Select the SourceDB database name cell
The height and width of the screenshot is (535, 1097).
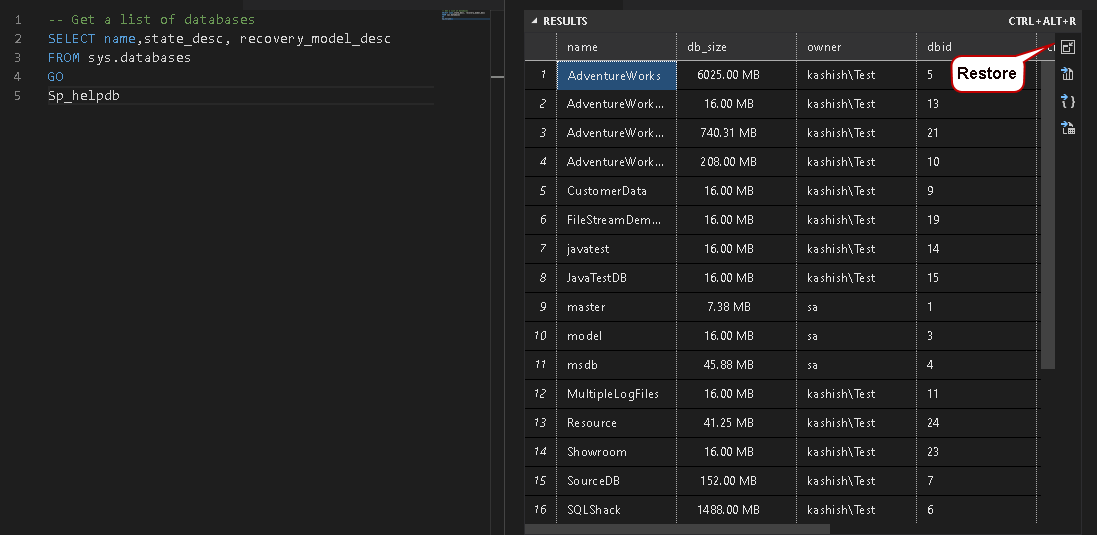616,481
